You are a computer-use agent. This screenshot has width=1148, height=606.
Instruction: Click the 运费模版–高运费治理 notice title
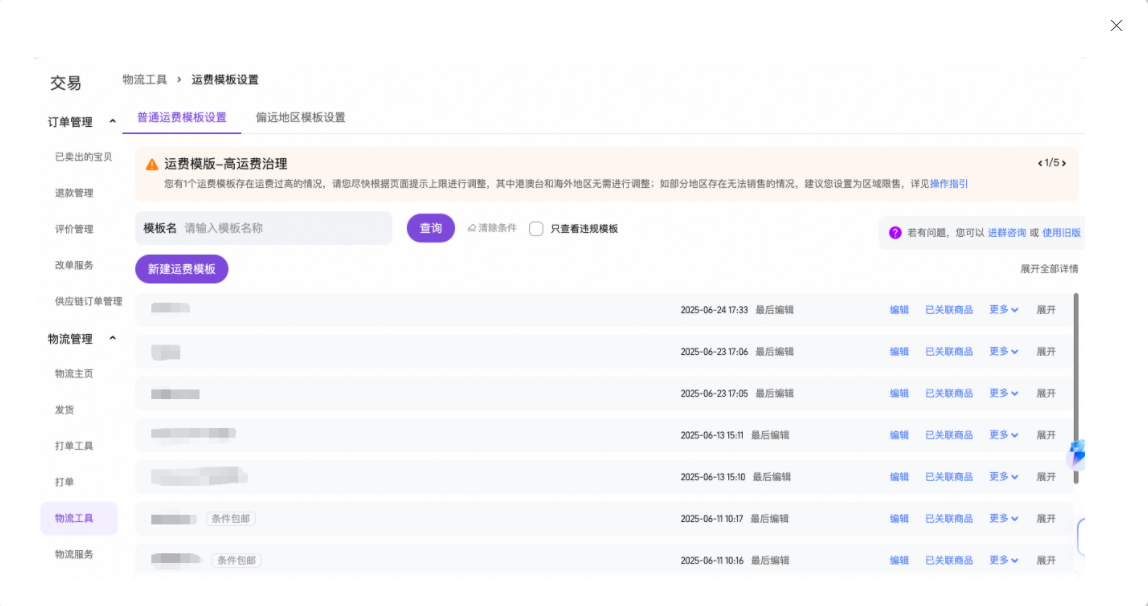[226, 164]
